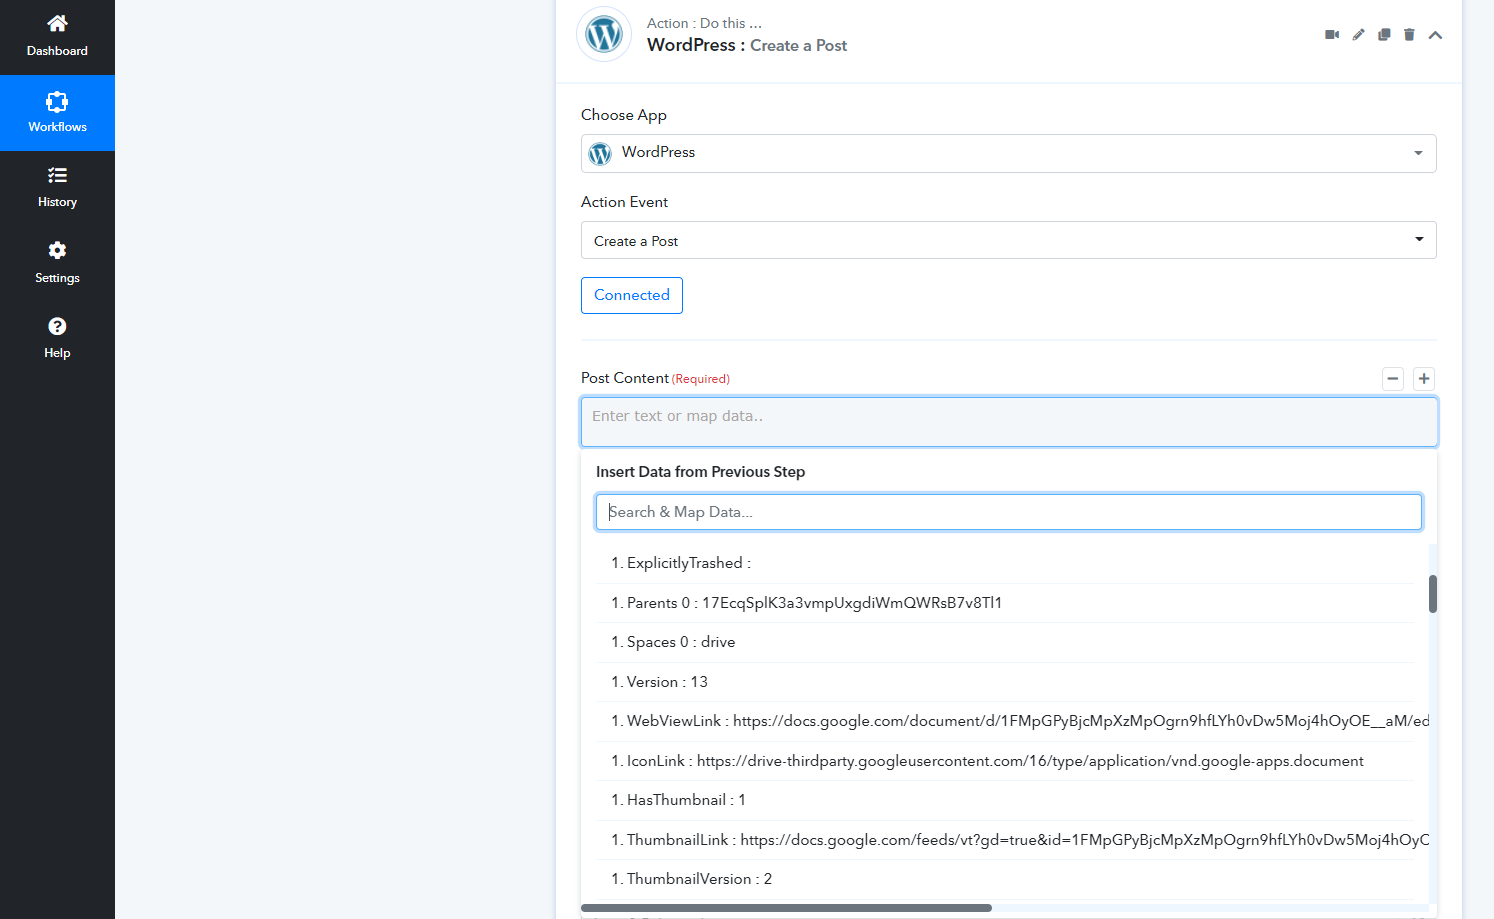Click the plus button beside Post Content
Image resolution: width=1494 pixels, height=919 pixels.
point(1424,379)
